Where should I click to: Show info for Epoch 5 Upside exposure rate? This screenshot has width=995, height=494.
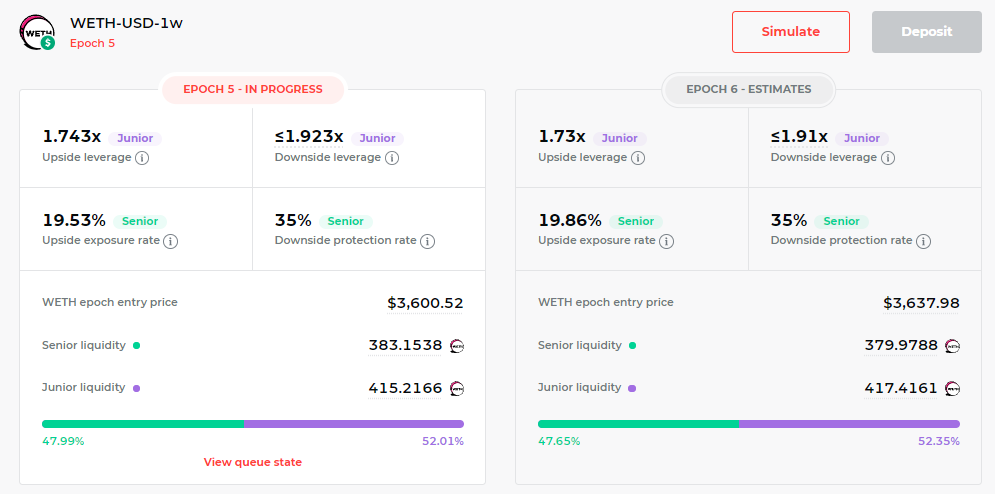pos(171,241)
